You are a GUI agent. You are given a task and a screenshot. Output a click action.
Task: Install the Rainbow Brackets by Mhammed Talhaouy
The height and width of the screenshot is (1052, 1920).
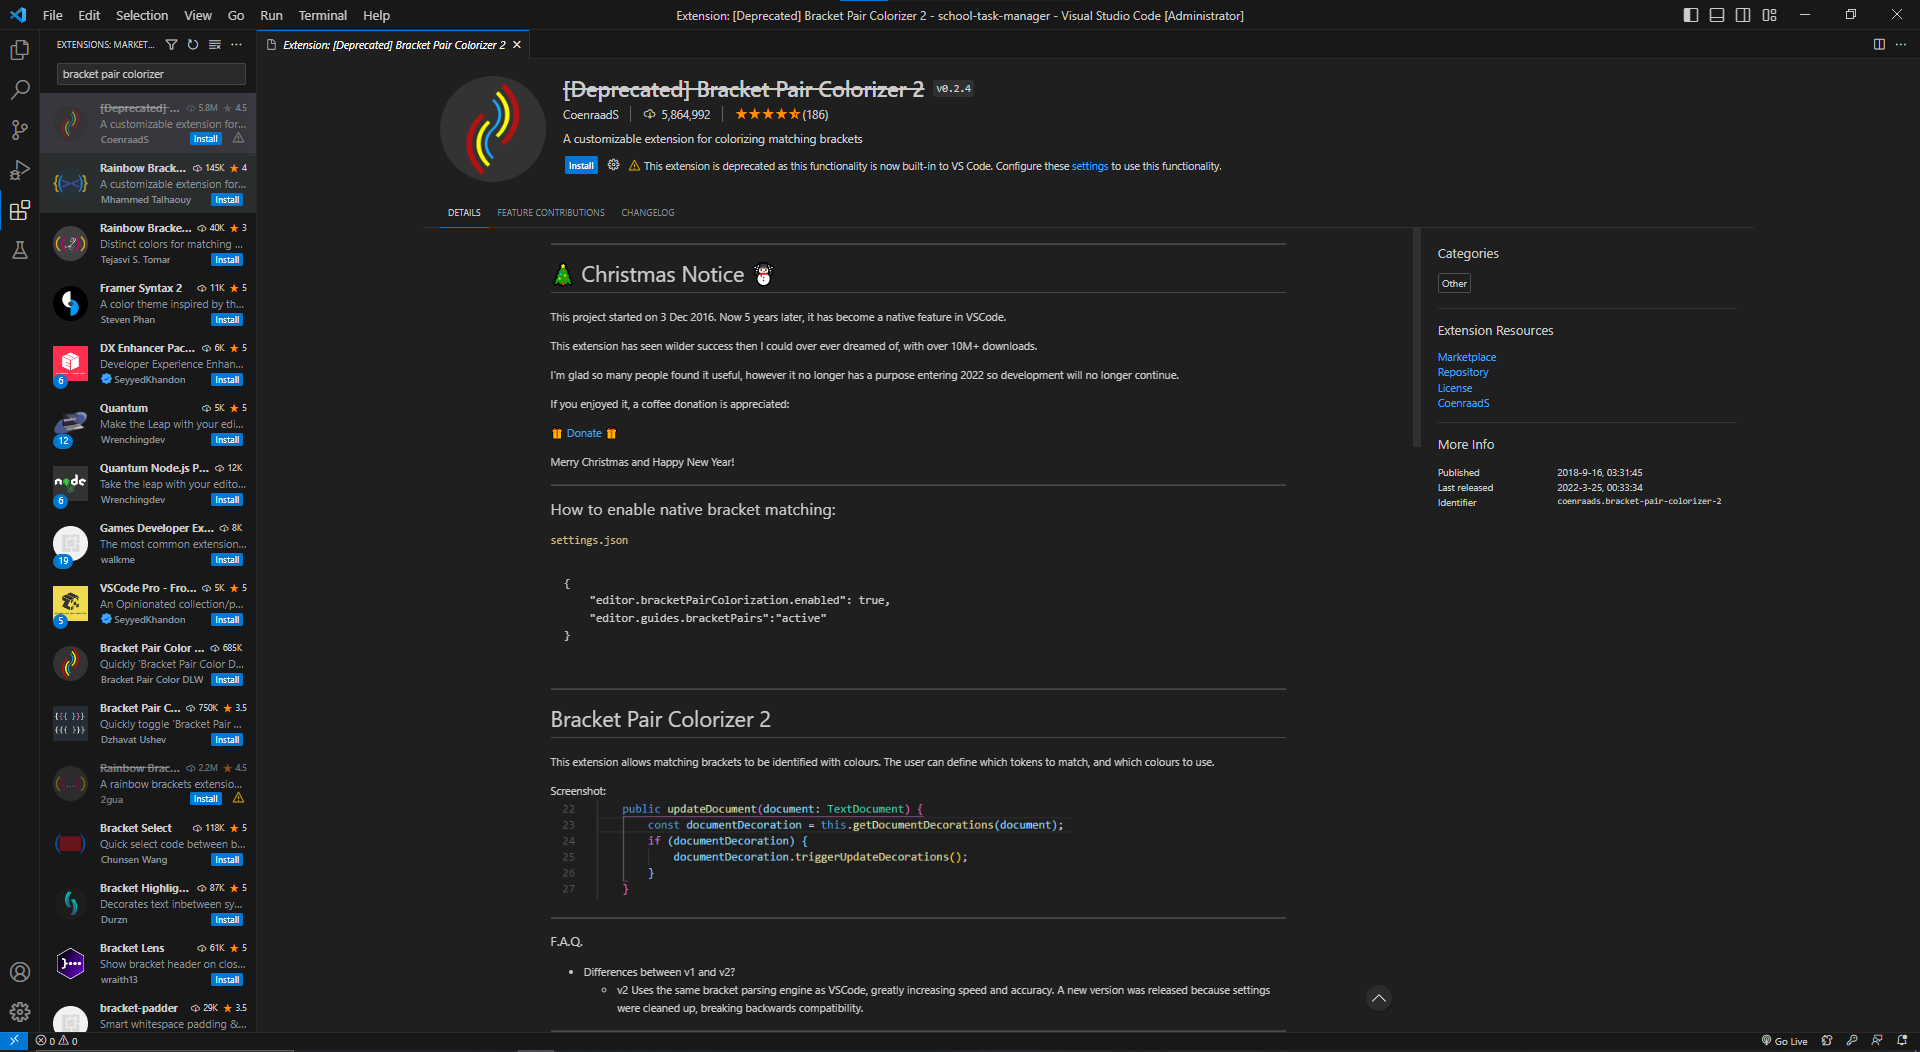click(x=227, y=200)
